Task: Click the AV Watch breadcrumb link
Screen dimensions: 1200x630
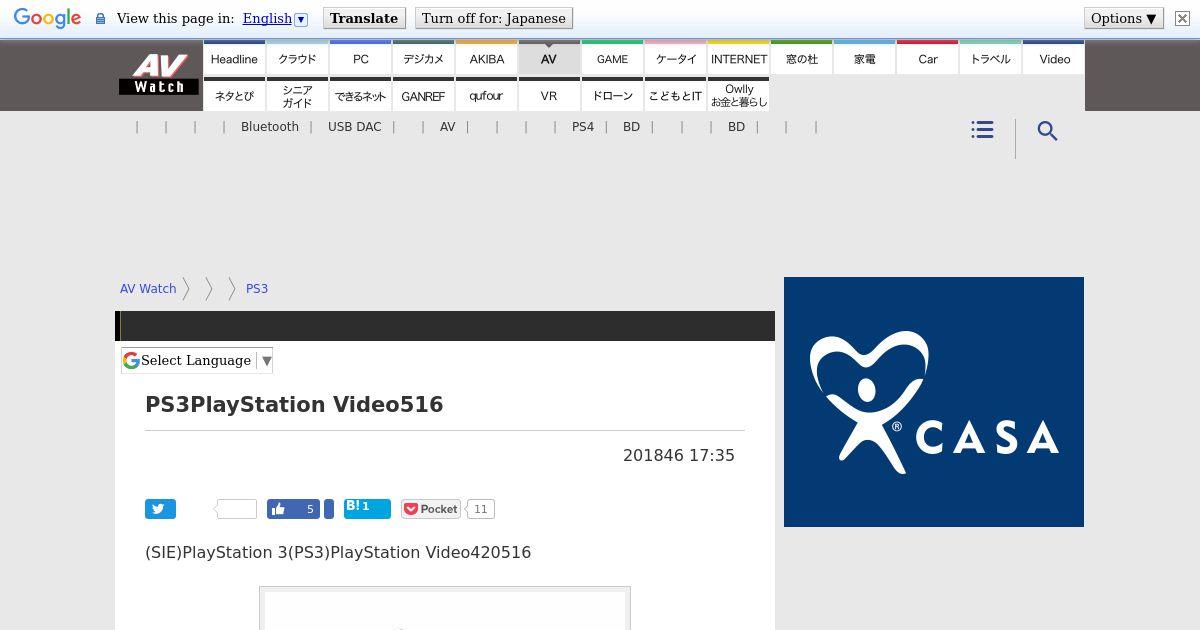Action: pos(148,288)
